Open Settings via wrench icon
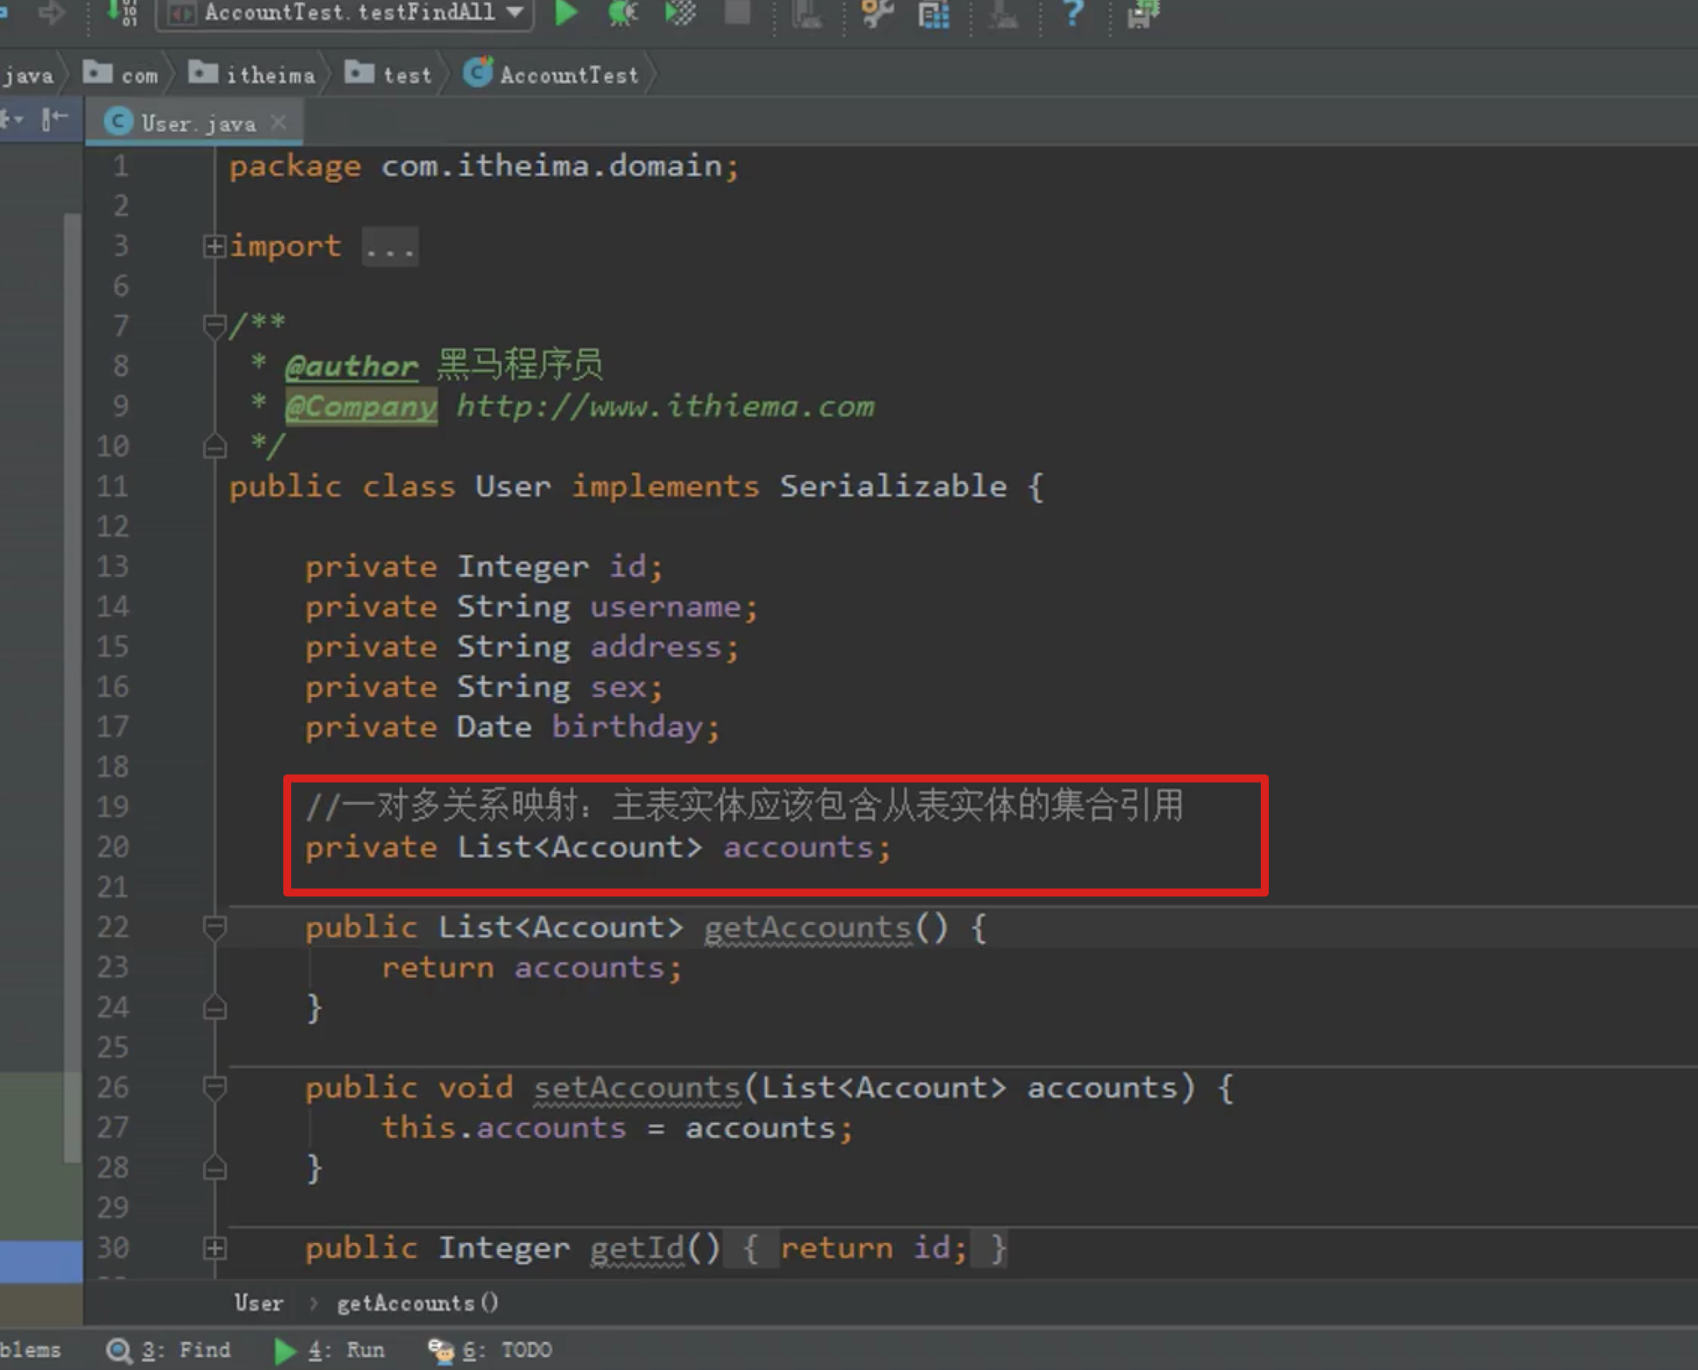The image size is (1698, 1370). click(877, 13)
